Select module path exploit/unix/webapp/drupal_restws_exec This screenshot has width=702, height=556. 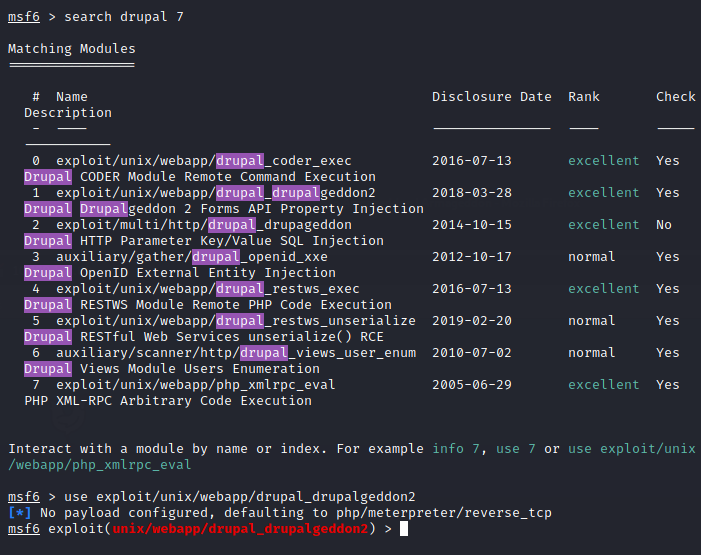pos(208,289)
